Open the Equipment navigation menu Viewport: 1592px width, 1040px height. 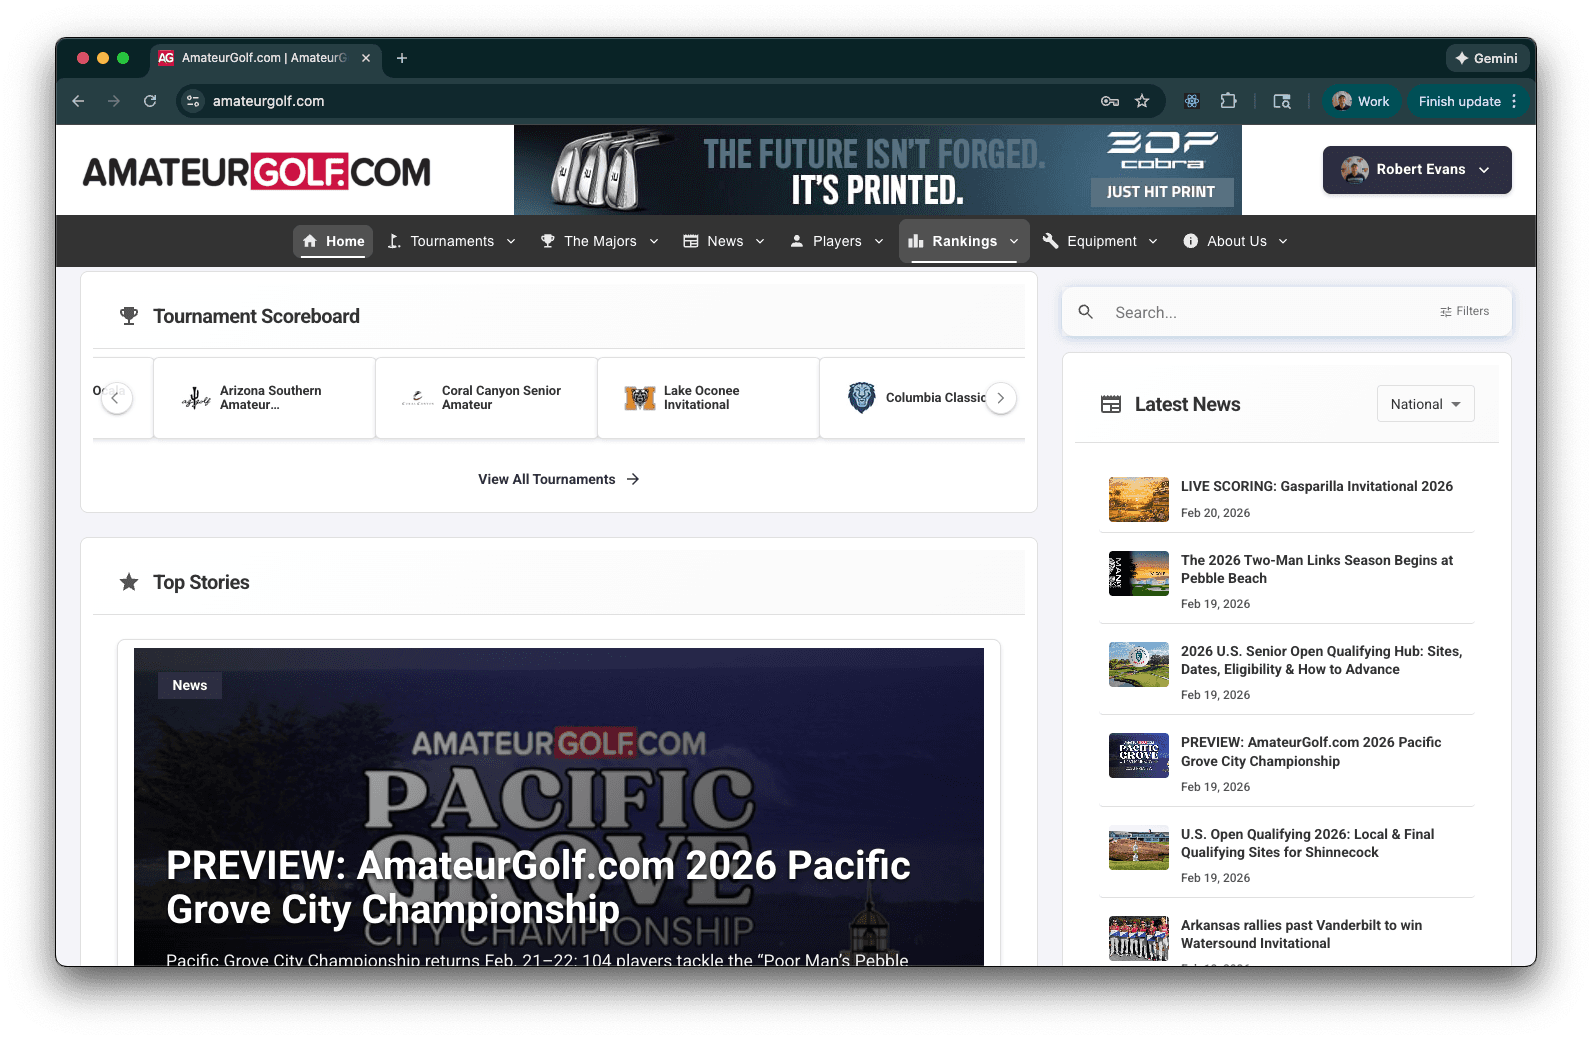[x=1100, y=241]
